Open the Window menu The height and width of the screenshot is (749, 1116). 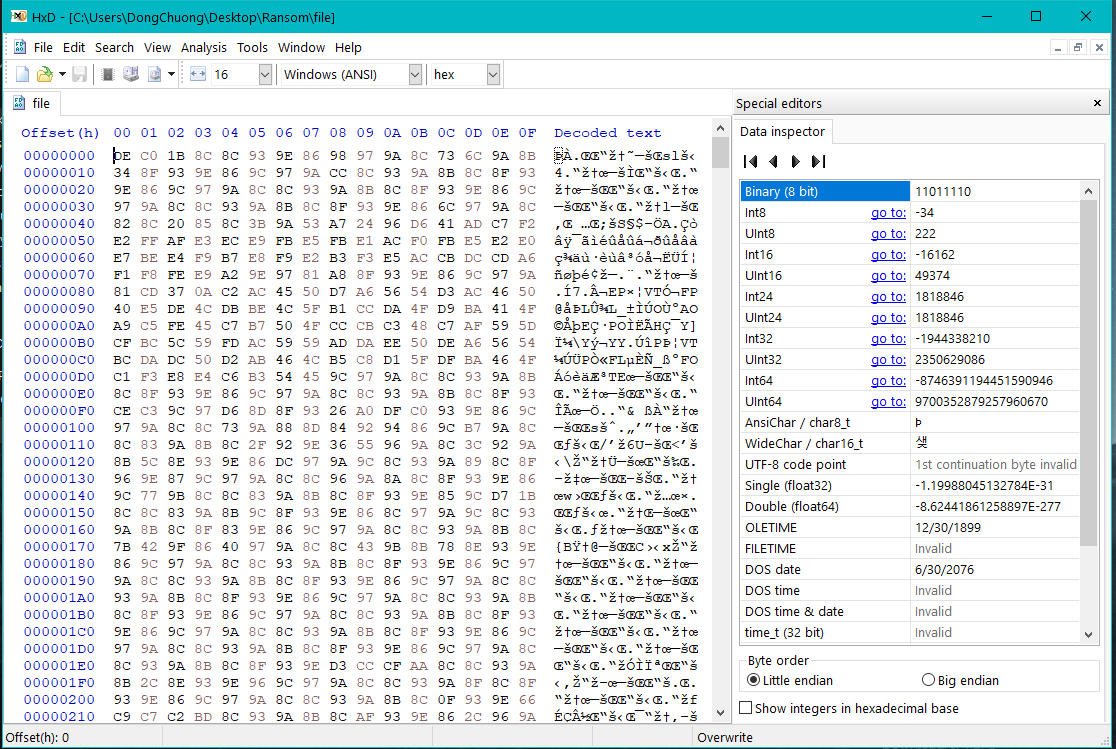point(301,47)
